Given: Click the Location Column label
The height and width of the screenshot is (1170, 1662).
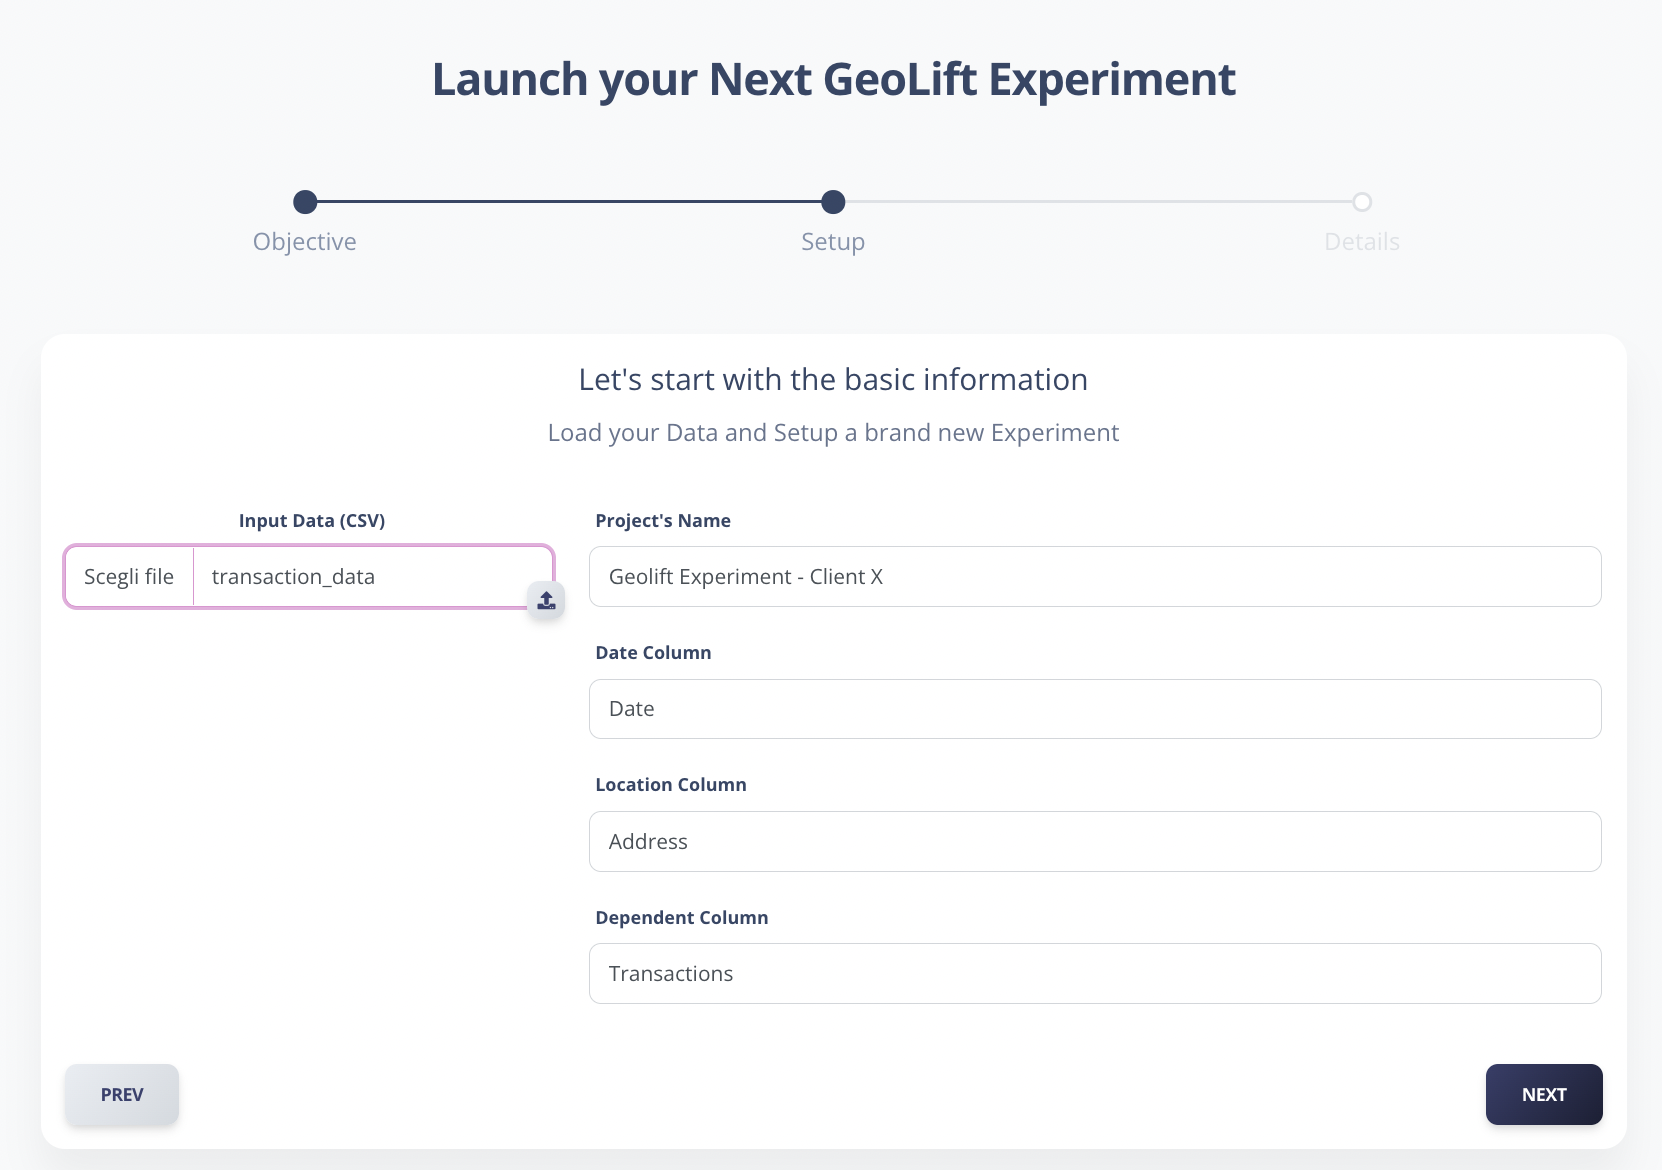Looking at the screenshot, I should tap(671, 785).
